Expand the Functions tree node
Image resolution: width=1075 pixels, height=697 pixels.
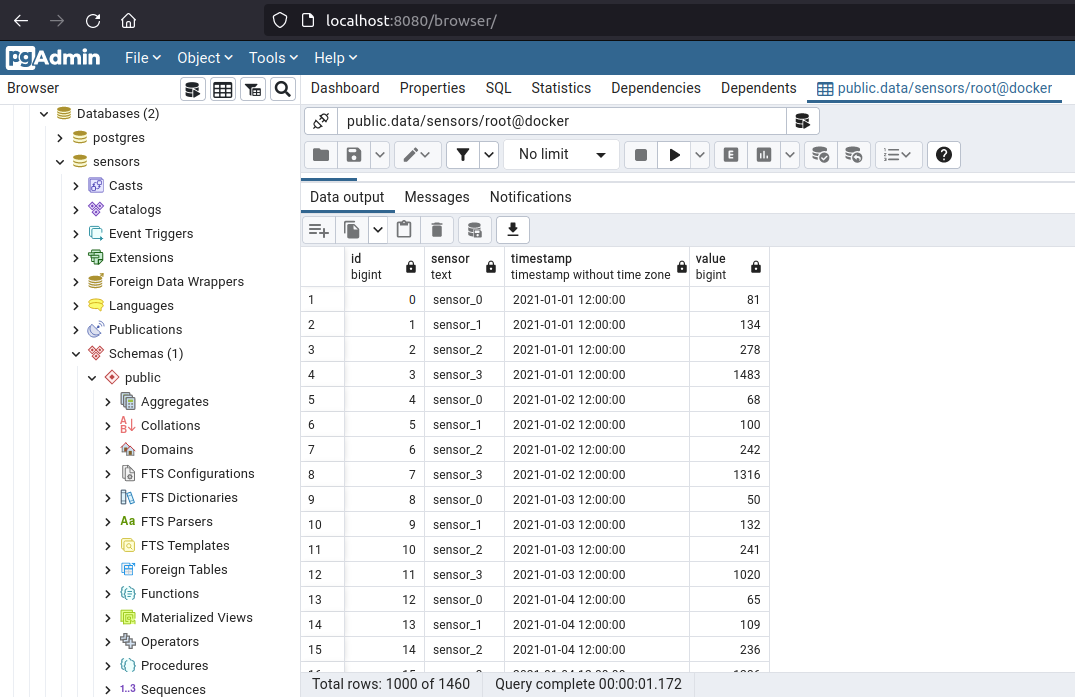[x=108, y=594]
